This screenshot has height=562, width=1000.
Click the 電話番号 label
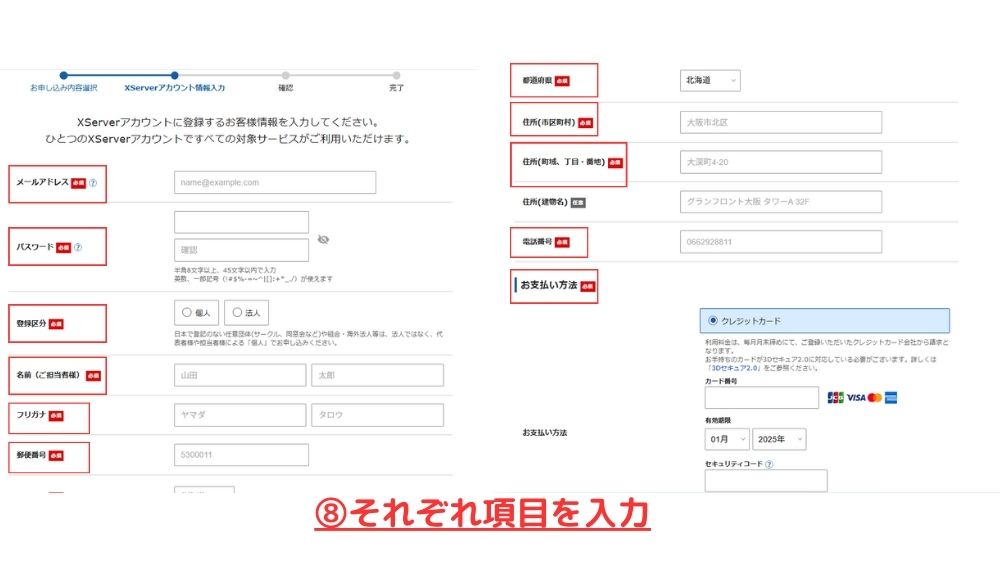(x=537, y=242)
